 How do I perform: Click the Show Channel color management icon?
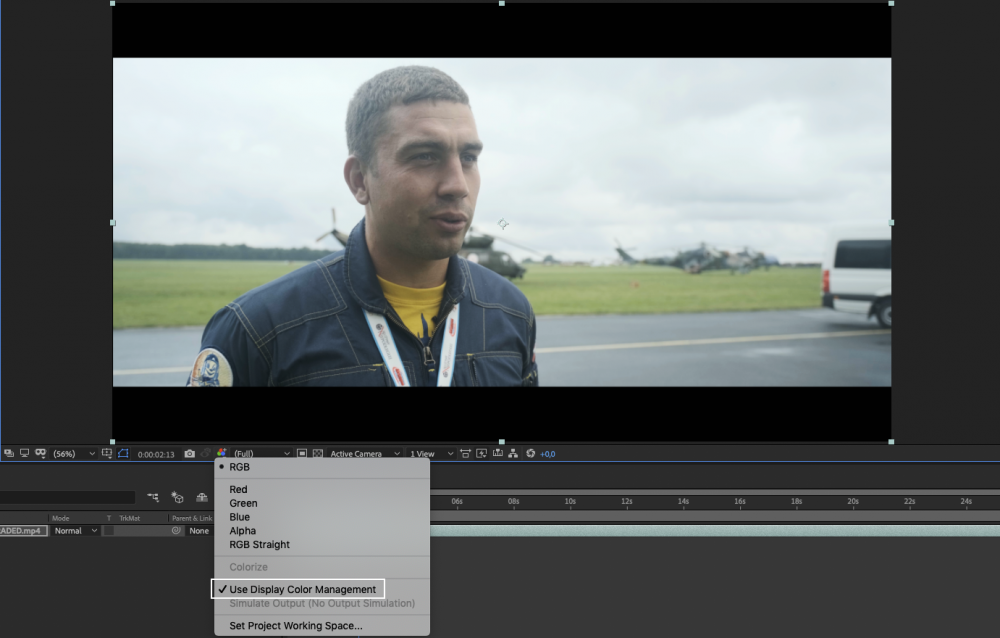click(222, 454)
